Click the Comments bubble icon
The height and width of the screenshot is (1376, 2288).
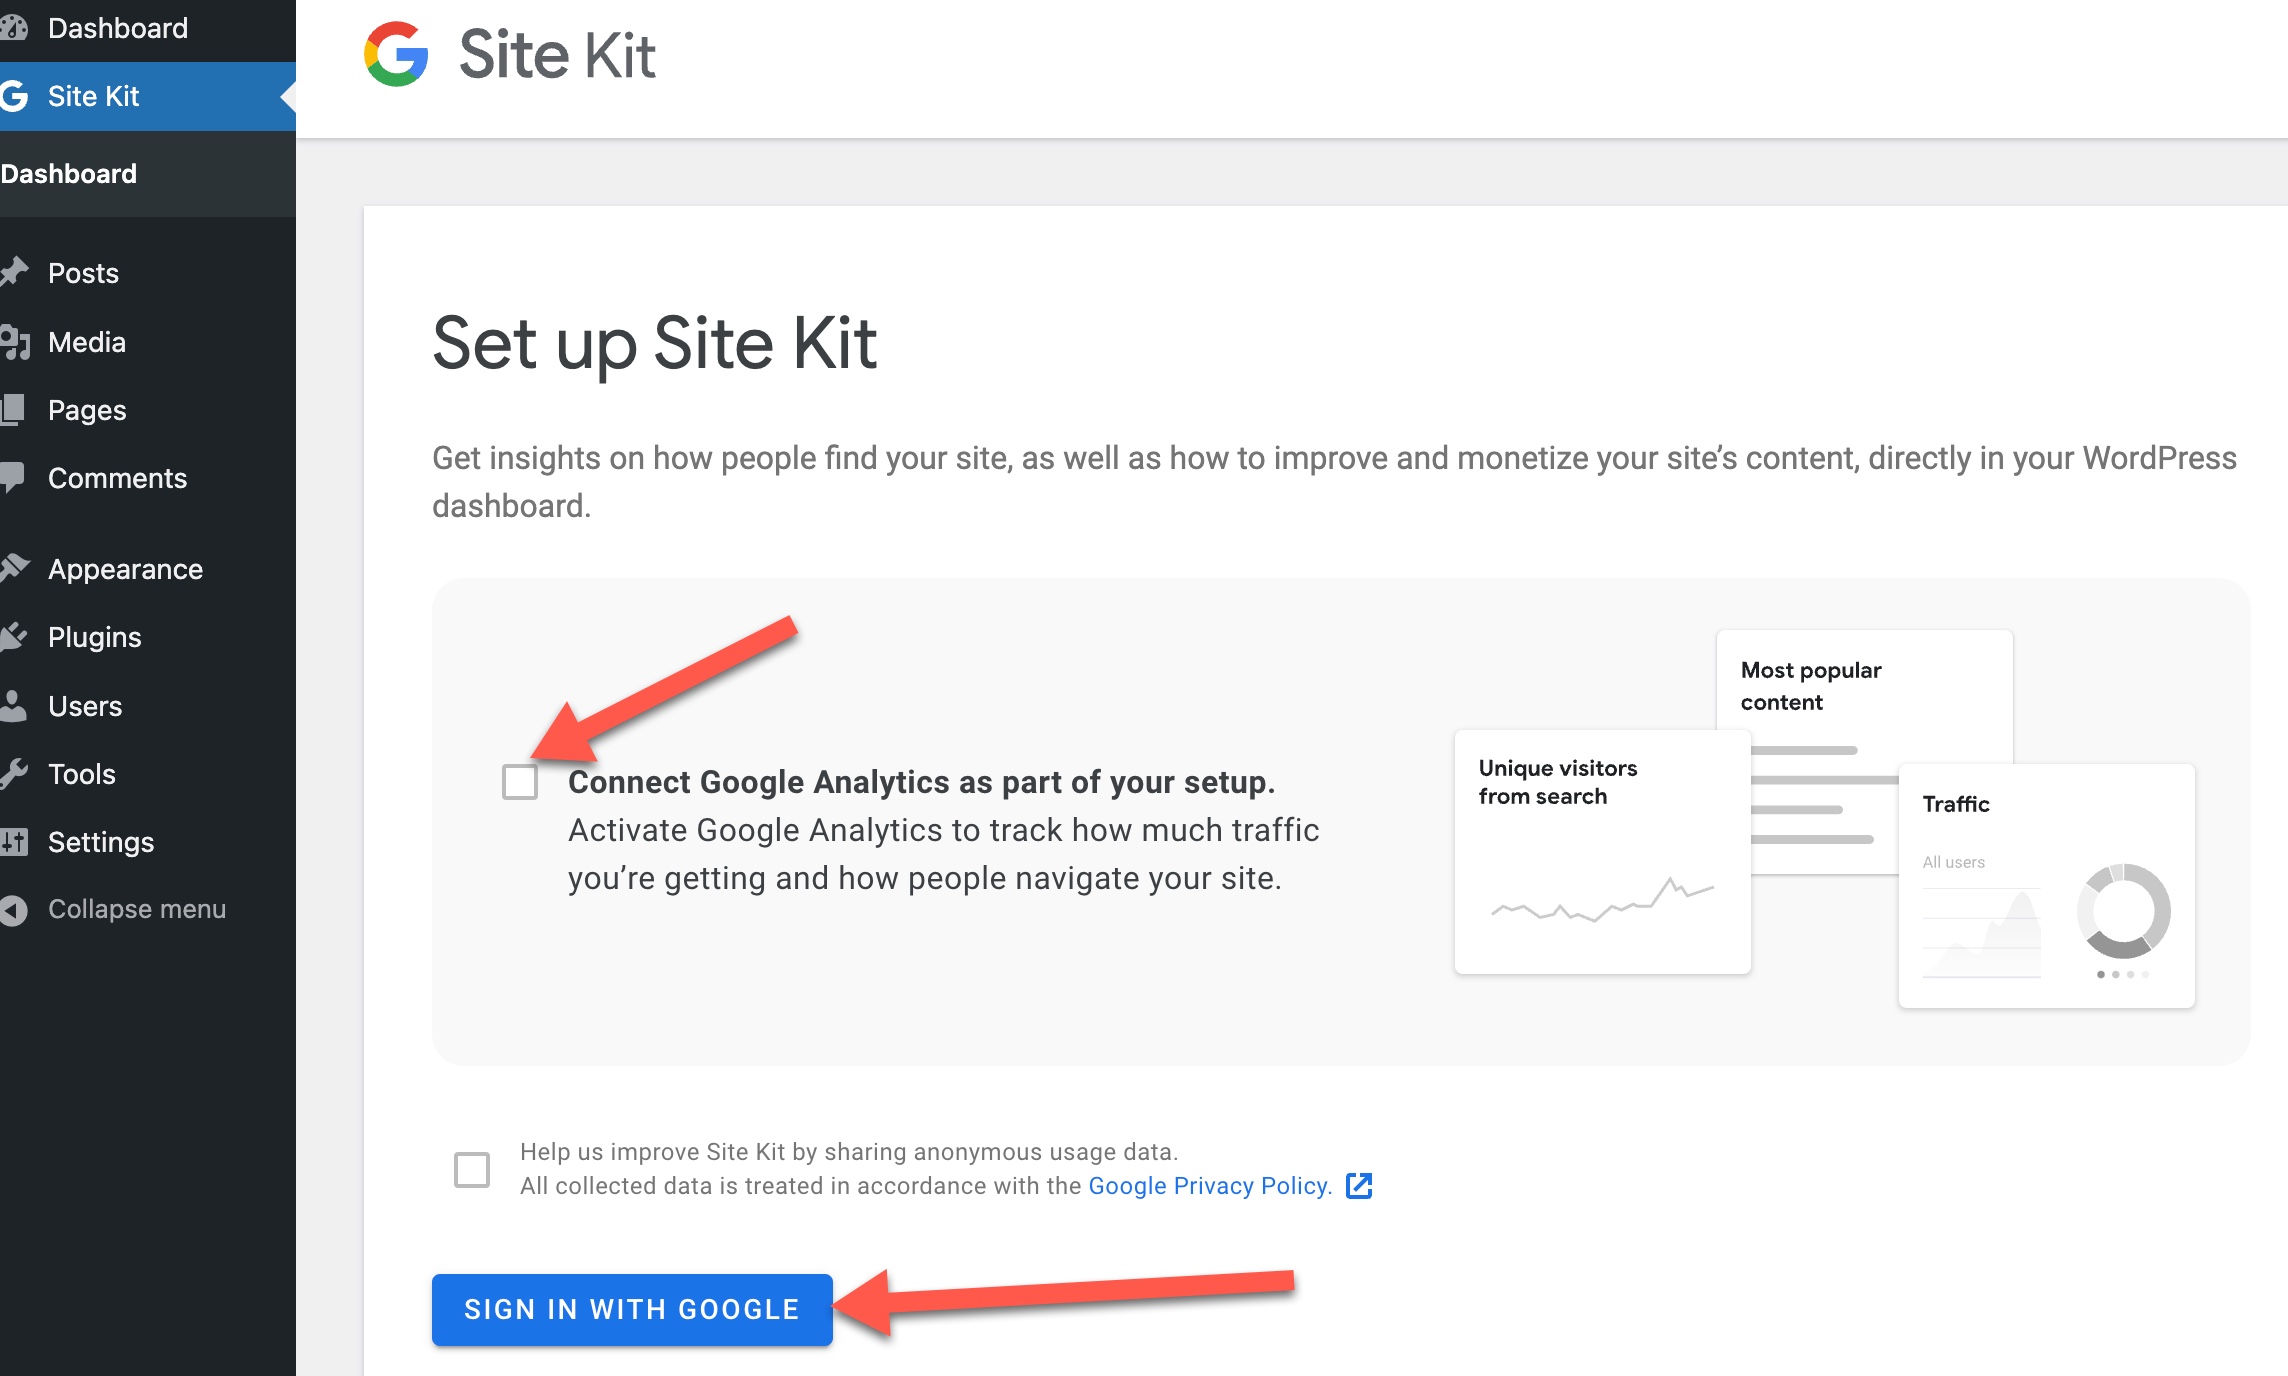[12, 478]
